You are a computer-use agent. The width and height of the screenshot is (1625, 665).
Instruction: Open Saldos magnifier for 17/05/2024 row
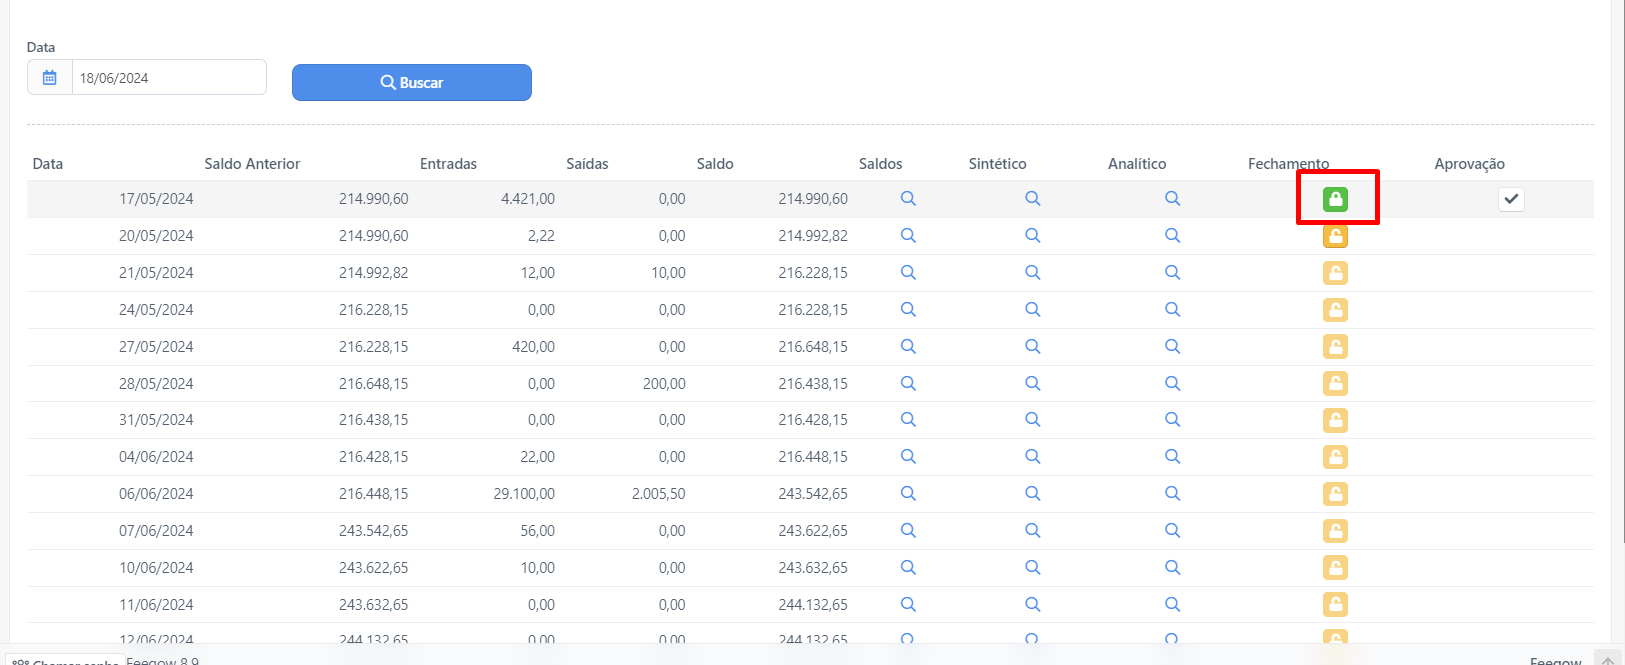click(908, 198)
